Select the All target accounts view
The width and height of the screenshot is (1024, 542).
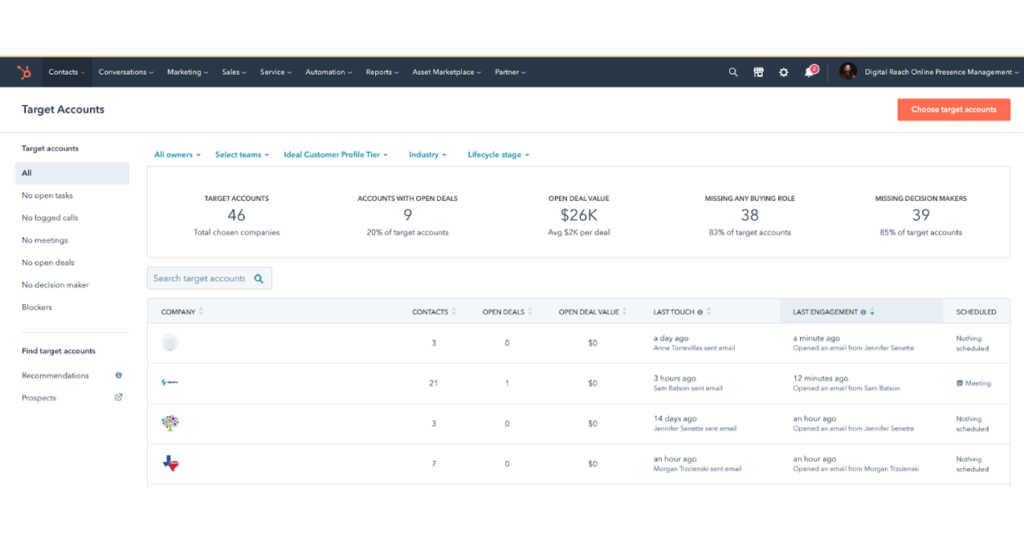point(72,173)
